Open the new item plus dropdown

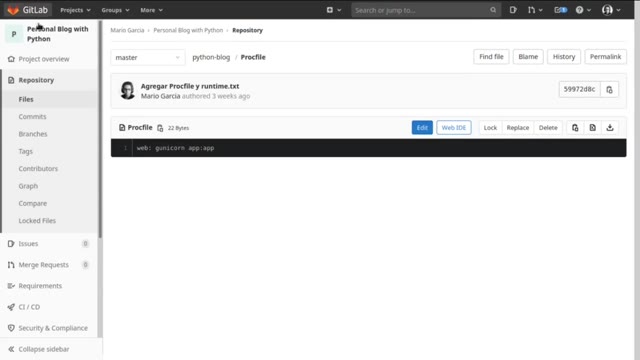coord(333,10)
